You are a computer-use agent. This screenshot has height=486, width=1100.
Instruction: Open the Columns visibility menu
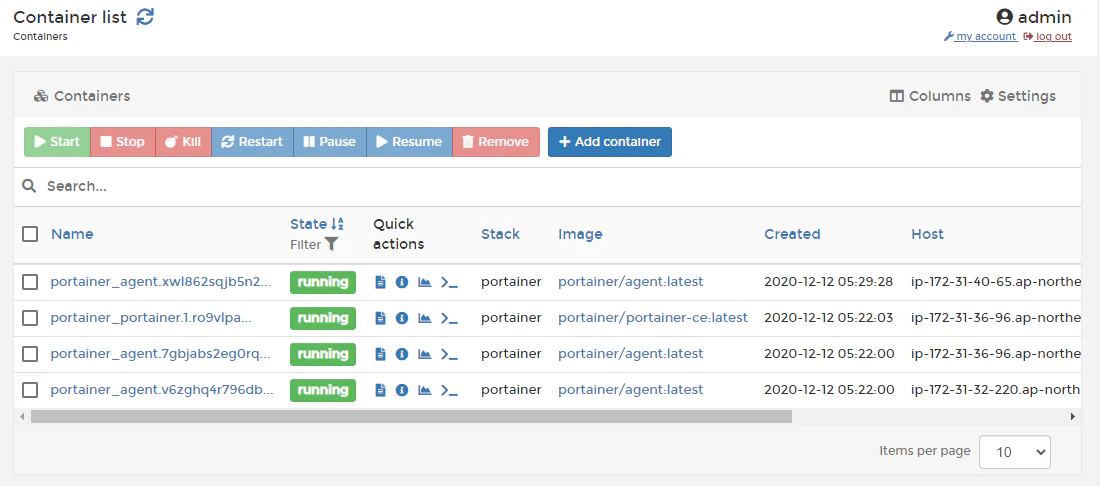pos(930,96)
